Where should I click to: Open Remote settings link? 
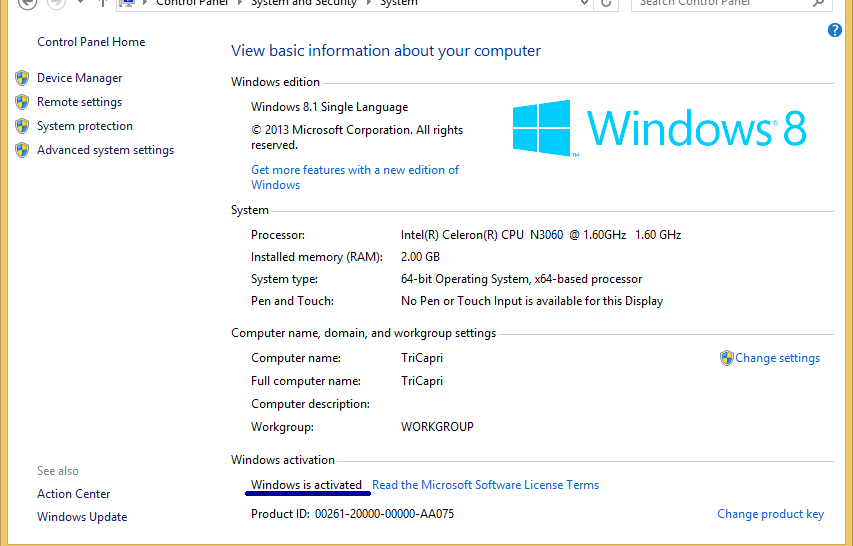click(x=79, y=102)
